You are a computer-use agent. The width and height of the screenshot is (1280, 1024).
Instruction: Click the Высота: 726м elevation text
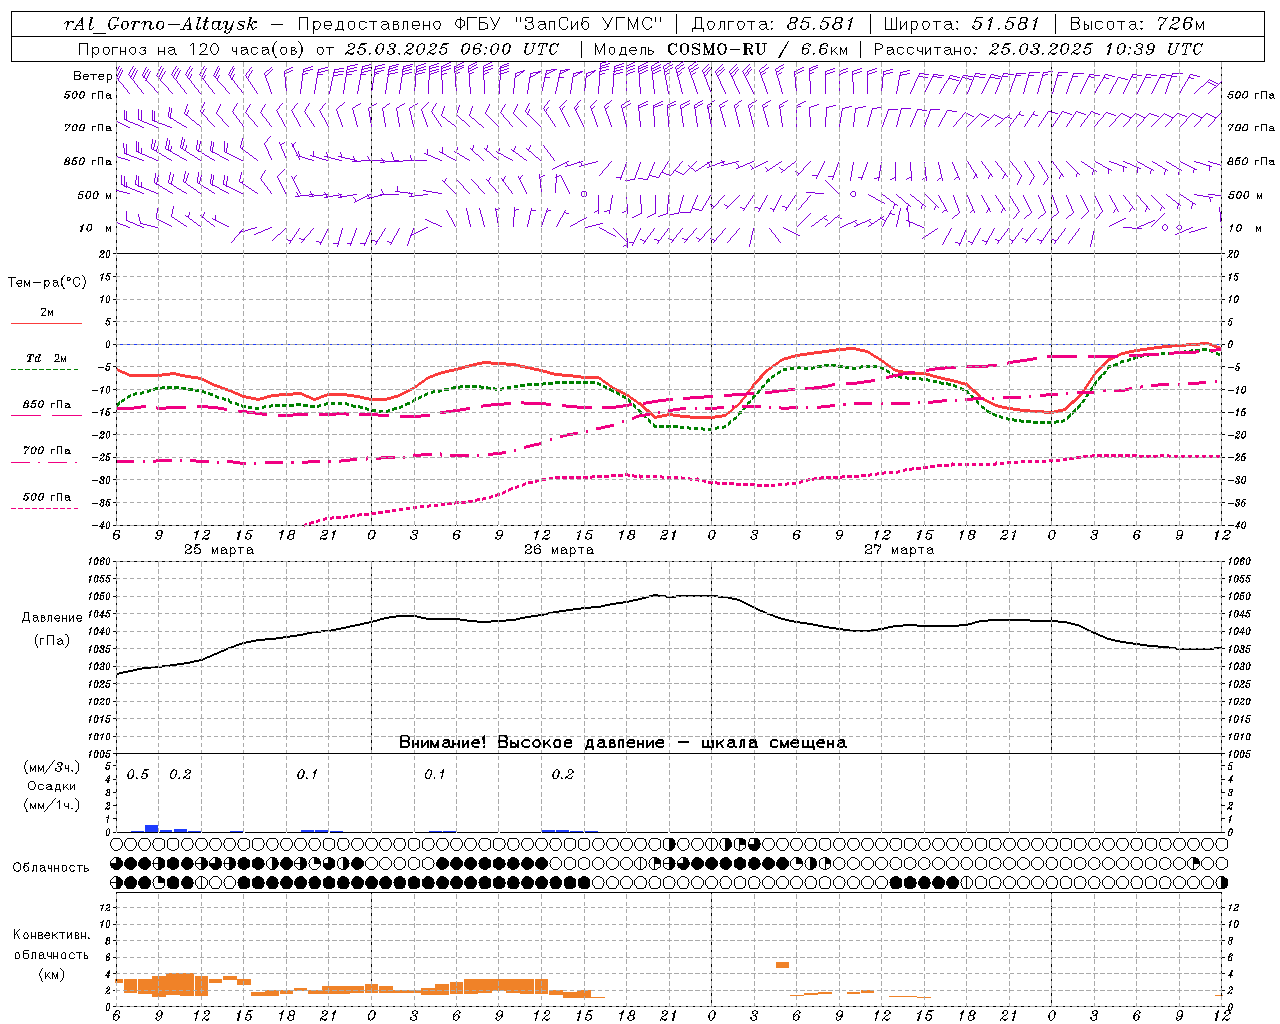pyautogui.click(x=1137, y=23)
